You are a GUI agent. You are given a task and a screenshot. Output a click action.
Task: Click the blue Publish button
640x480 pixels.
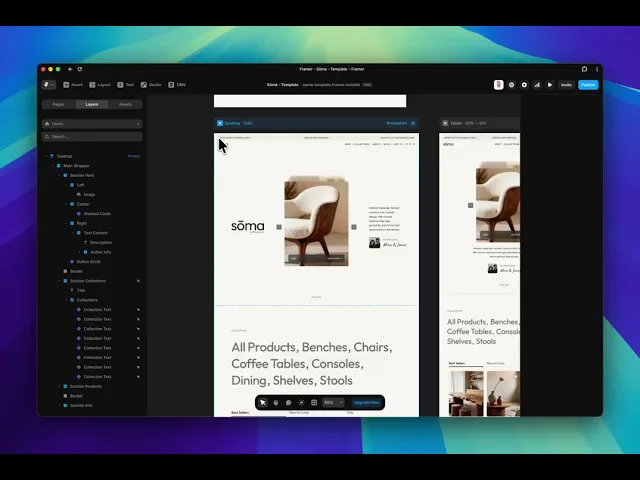tap(588, 85)
